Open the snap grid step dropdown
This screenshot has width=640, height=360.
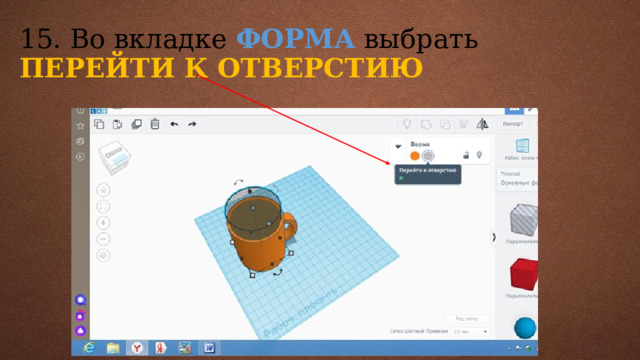point(470,331)
